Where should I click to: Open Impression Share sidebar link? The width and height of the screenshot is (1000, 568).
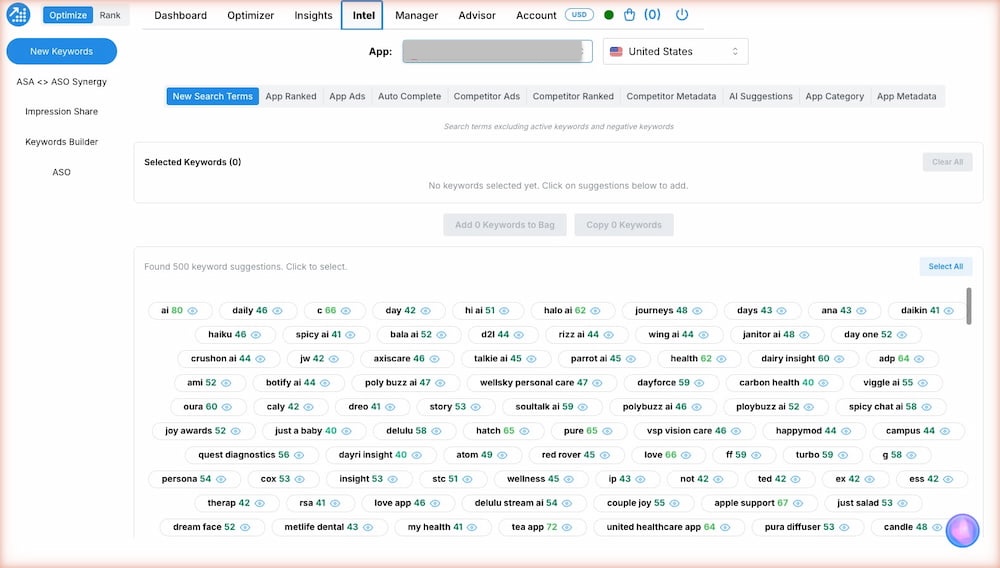coord(62,112)
